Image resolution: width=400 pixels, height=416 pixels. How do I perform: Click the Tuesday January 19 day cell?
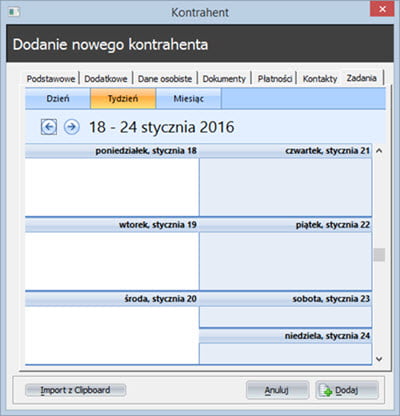coord(112,261)
